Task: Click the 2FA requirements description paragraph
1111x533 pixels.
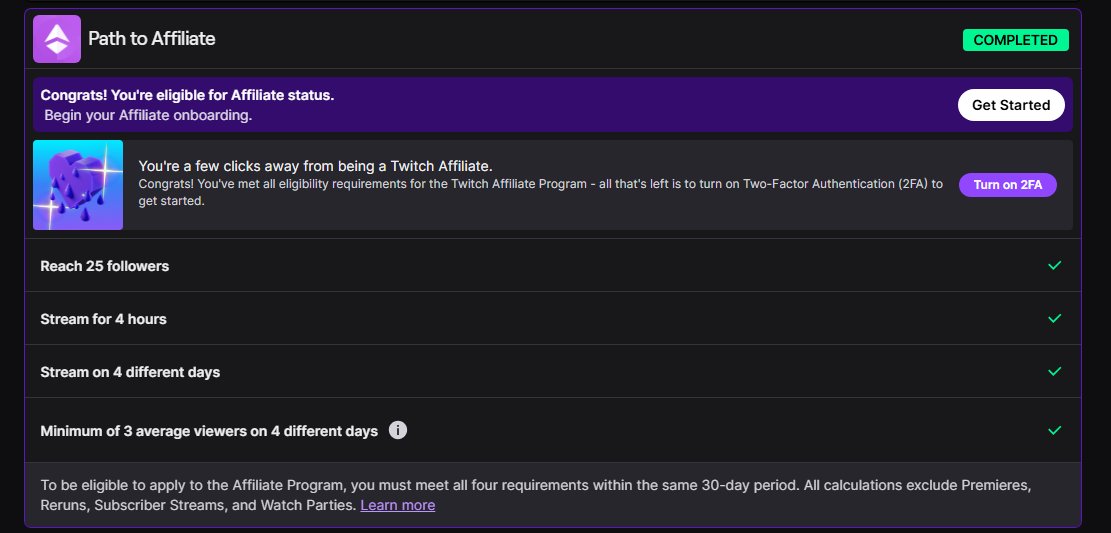Action: coord(541,192)
